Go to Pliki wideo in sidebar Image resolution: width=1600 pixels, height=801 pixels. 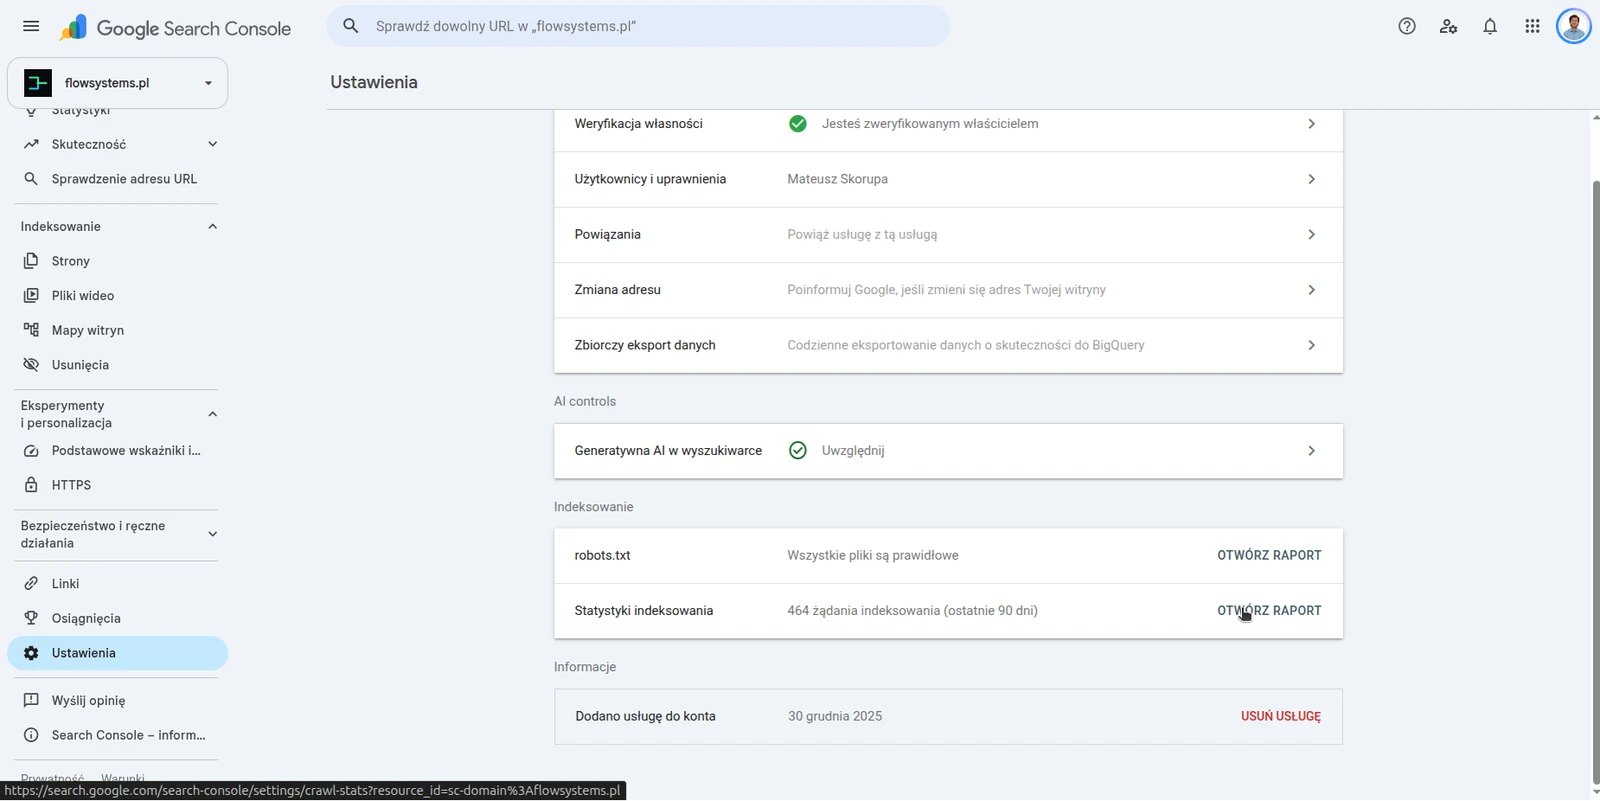(117, 296)
